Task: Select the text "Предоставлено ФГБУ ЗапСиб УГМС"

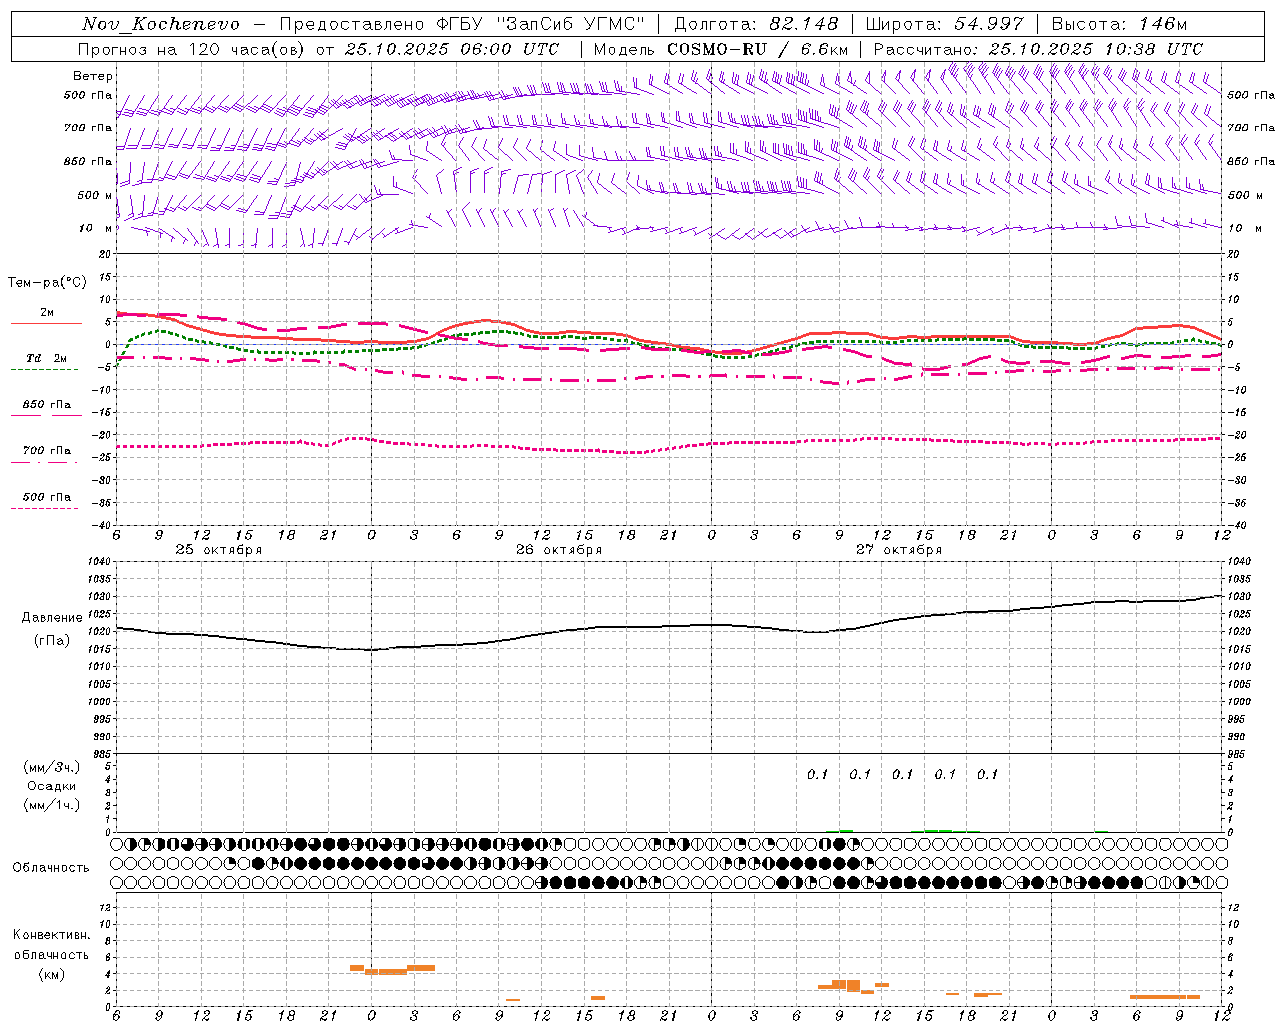Action: pyautogui.click(x=462, y=24)
